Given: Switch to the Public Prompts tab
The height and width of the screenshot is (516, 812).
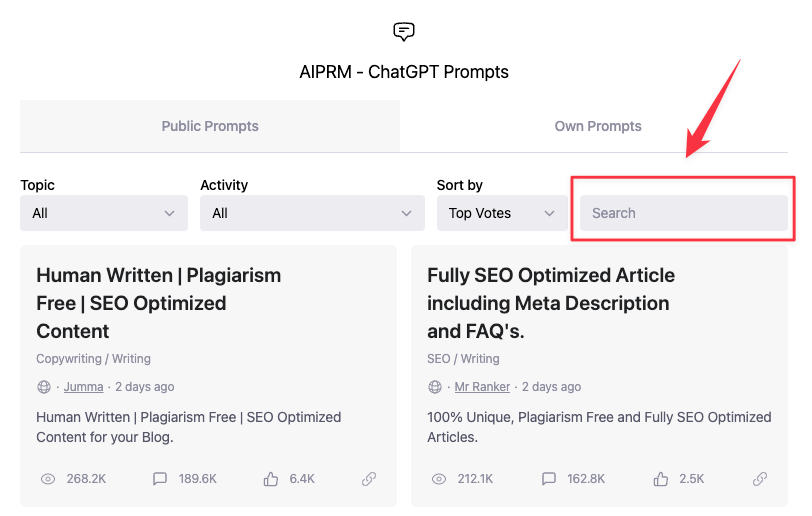Looking at the screenshot, I should (x=210, y=127).
